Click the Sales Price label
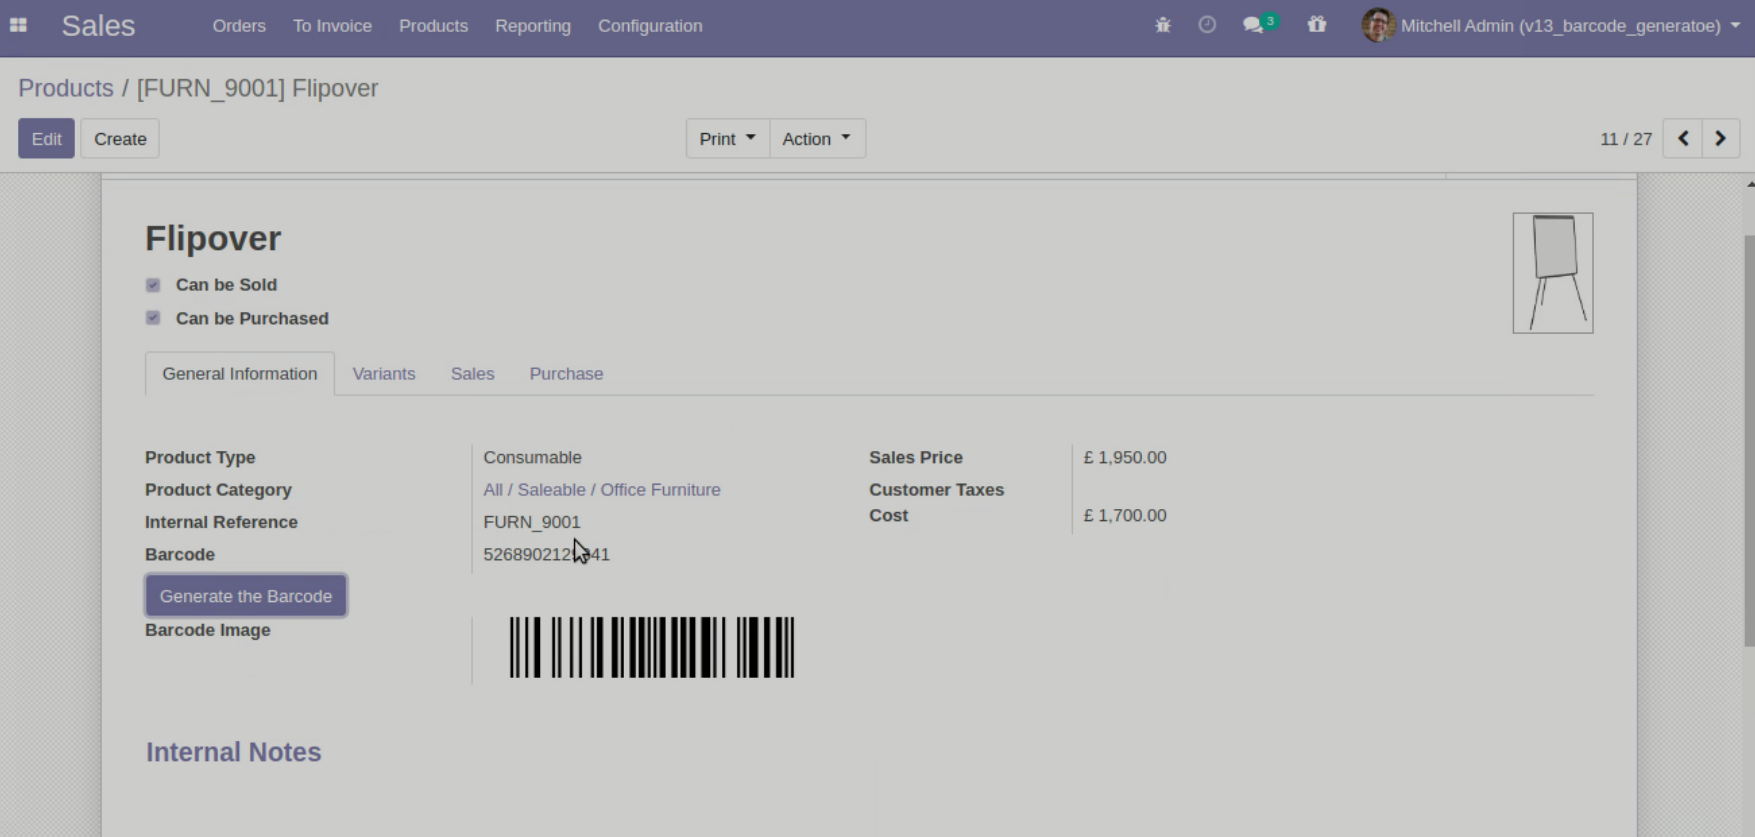 coord(916,457)
